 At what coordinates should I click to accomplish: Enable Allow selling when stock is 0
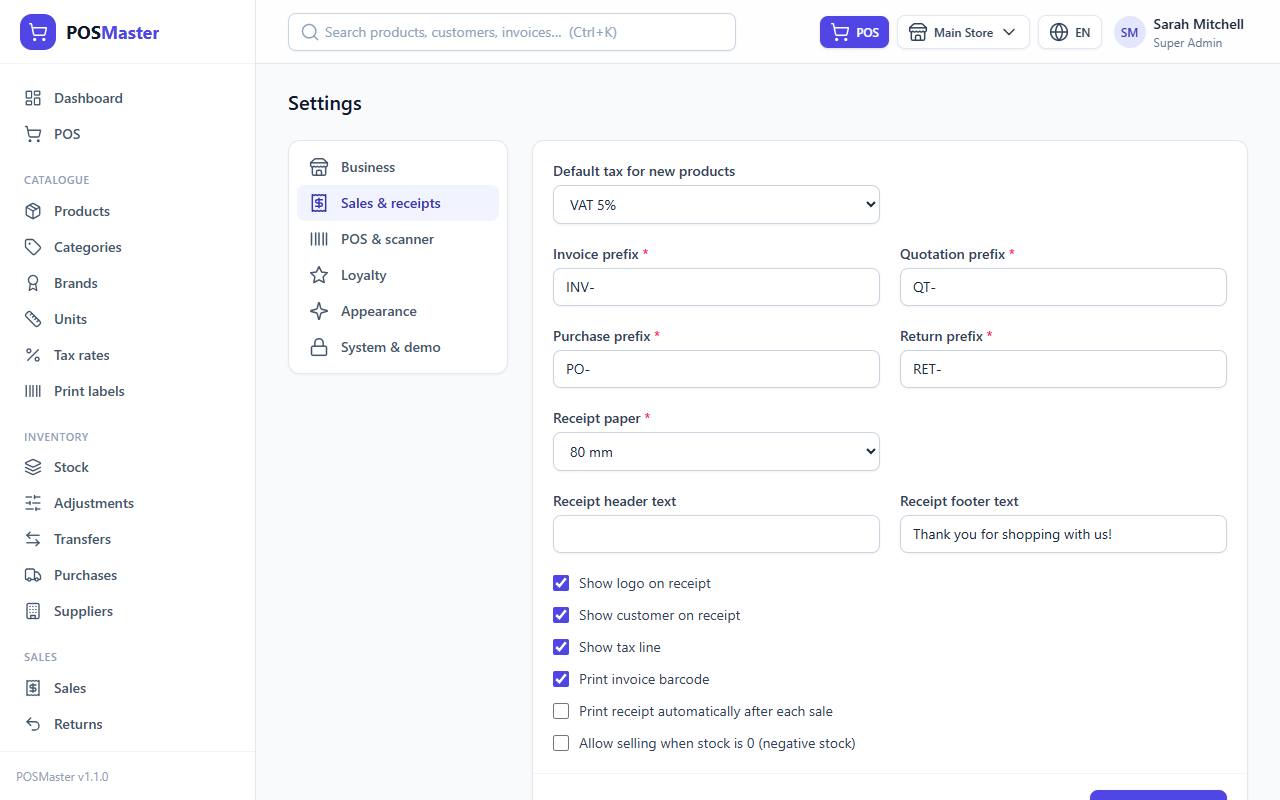[x=561, y=743]
